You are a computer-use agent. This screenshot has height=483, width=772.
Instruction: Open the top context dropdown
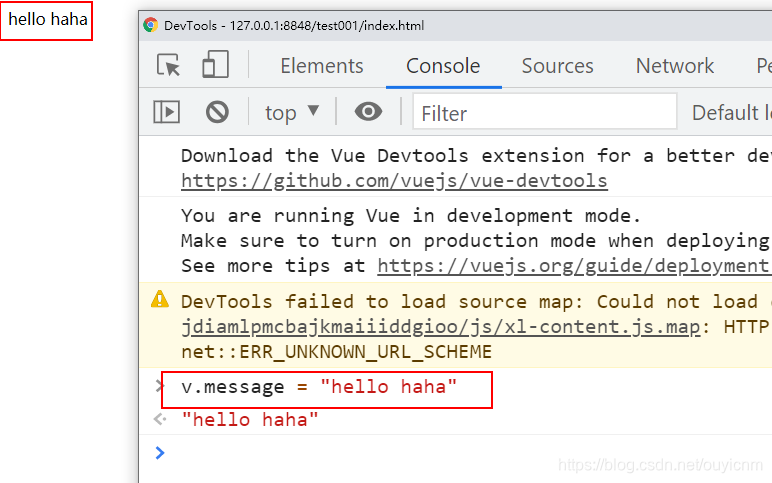292,113
